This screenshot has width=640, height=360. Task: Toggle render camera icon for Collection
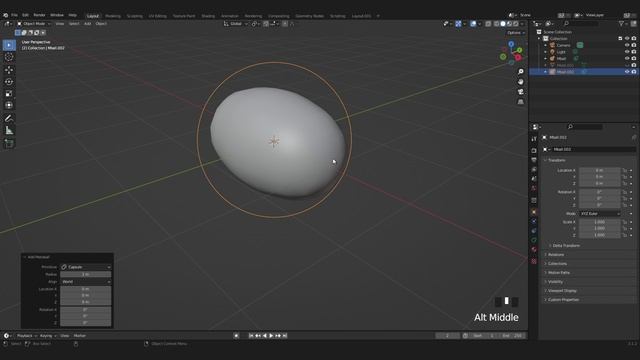[634, 38]
